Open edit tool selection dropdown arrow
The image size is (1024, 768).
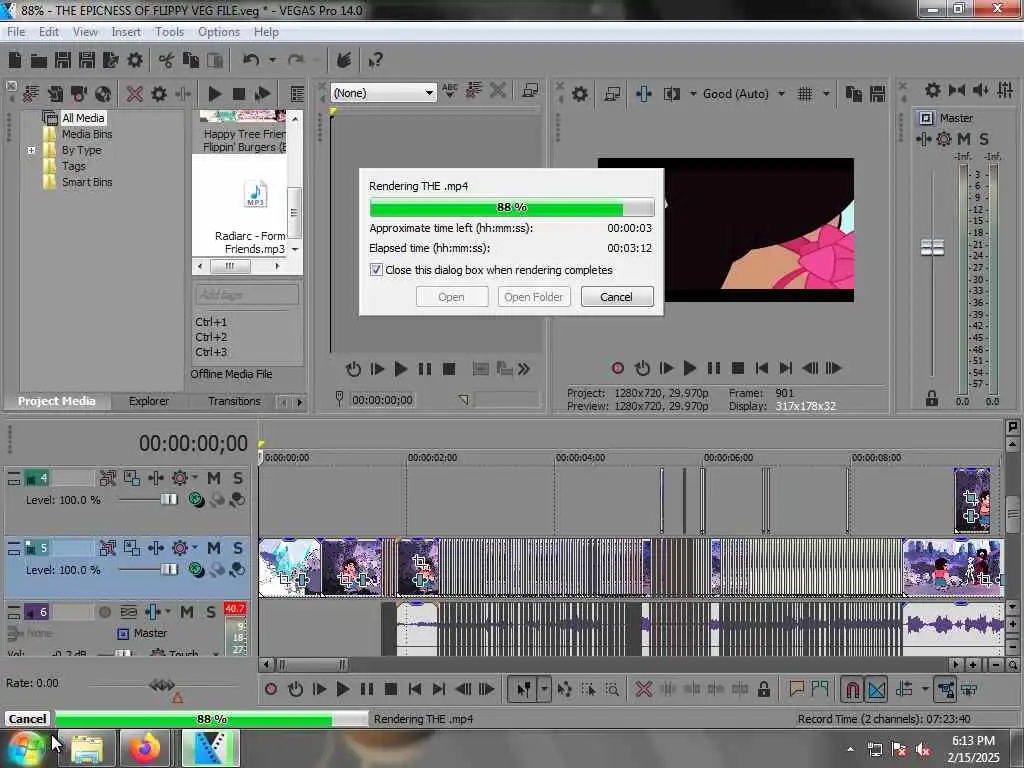(545, 689)
